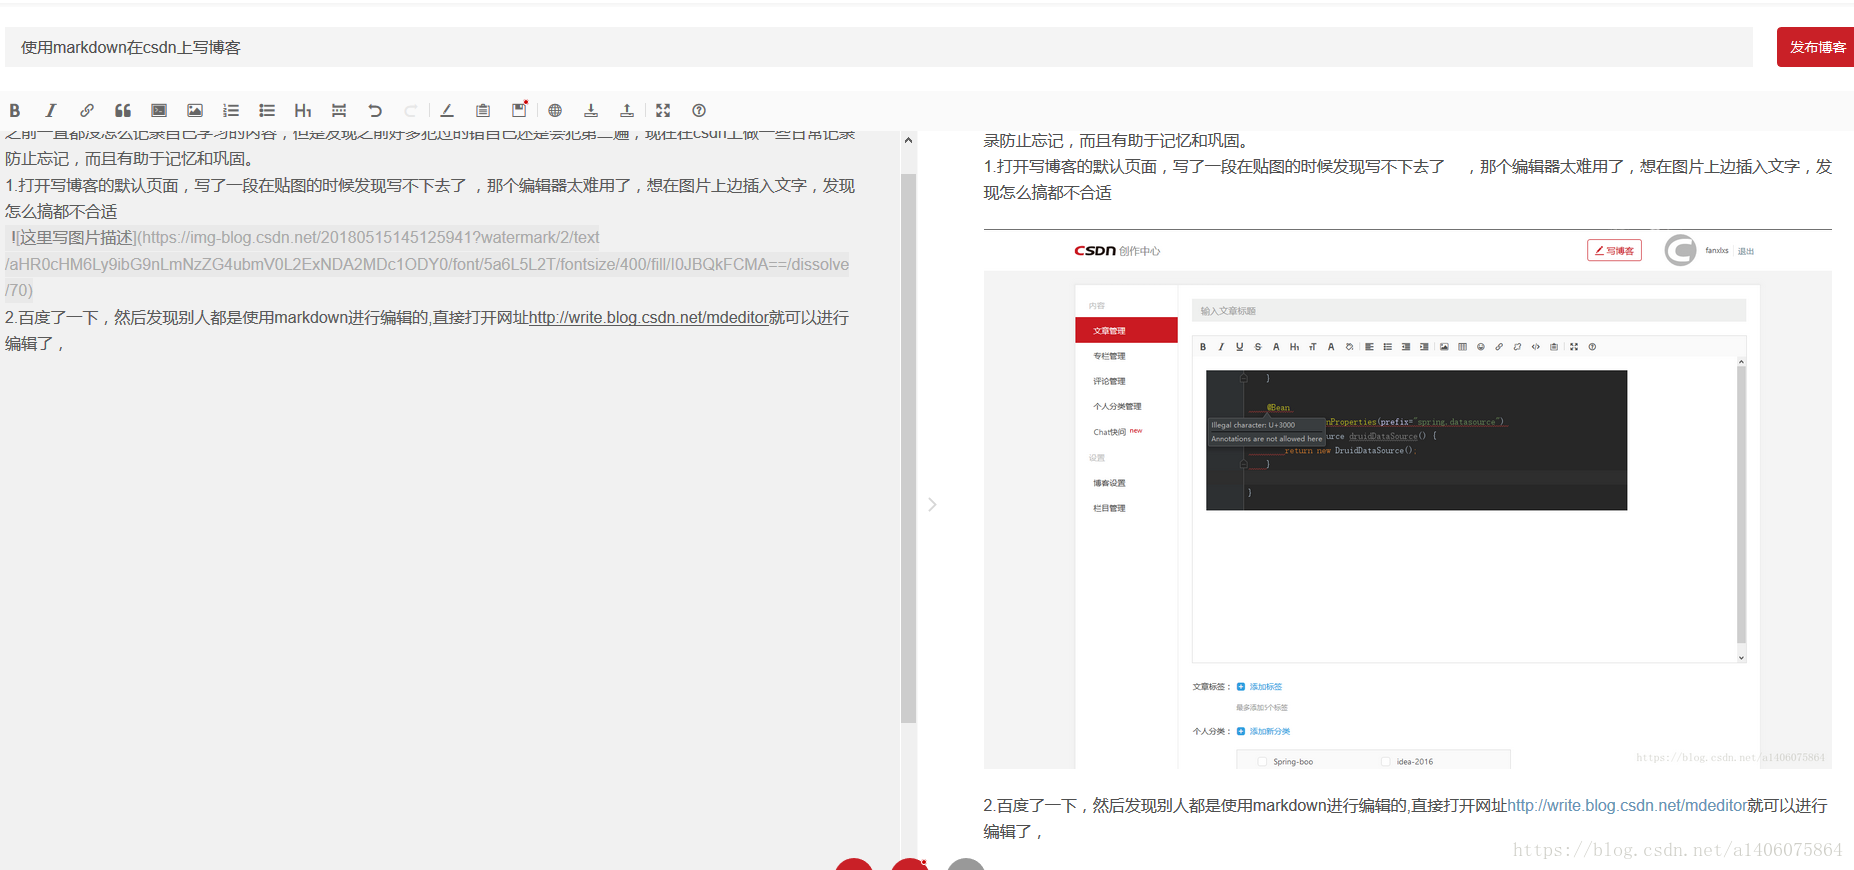This screenshot has height=870, width=1854.
Task: Click the underlined mdeditor URL in the editor pane
Action: 648,317
